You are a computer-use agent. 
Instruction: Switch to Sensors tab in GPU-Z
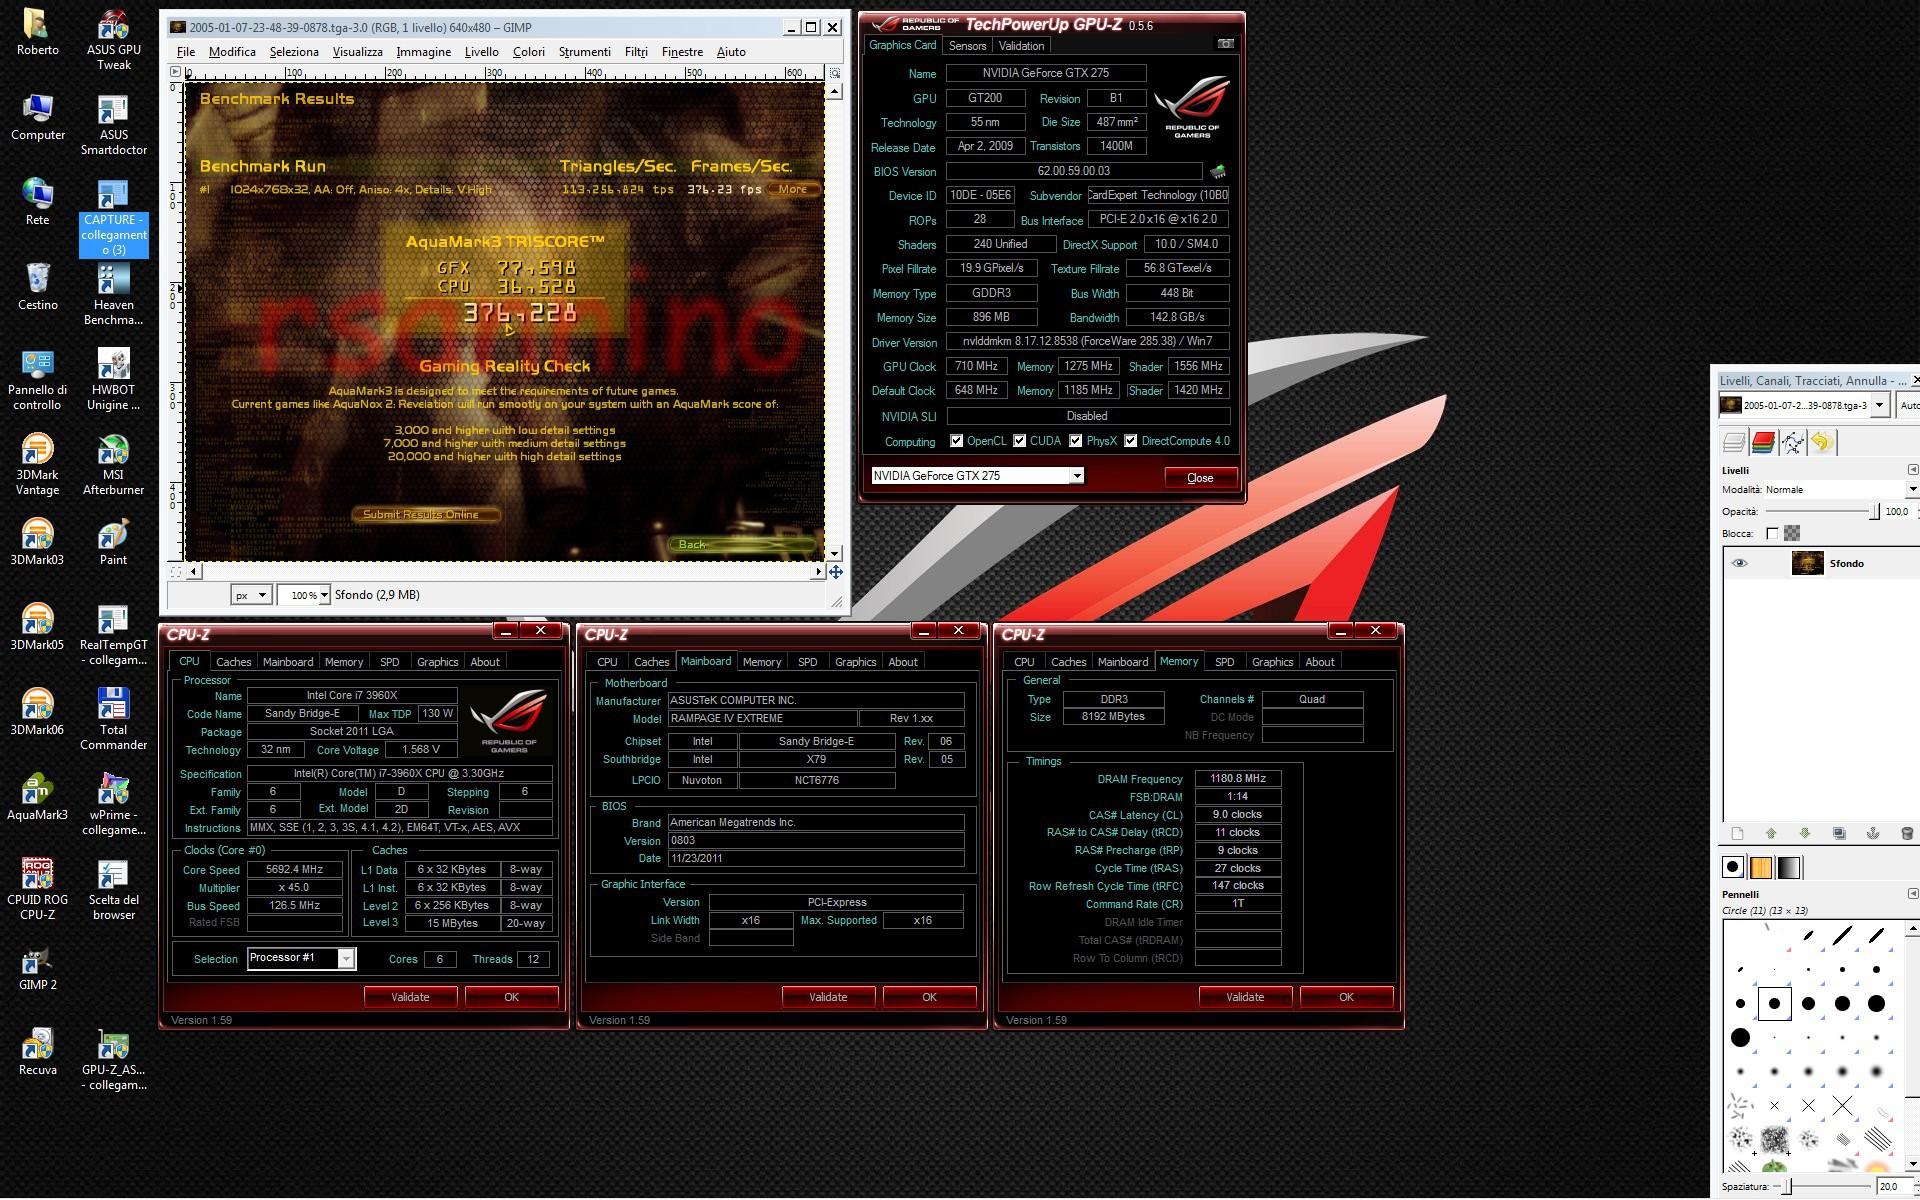pos(967,46)
